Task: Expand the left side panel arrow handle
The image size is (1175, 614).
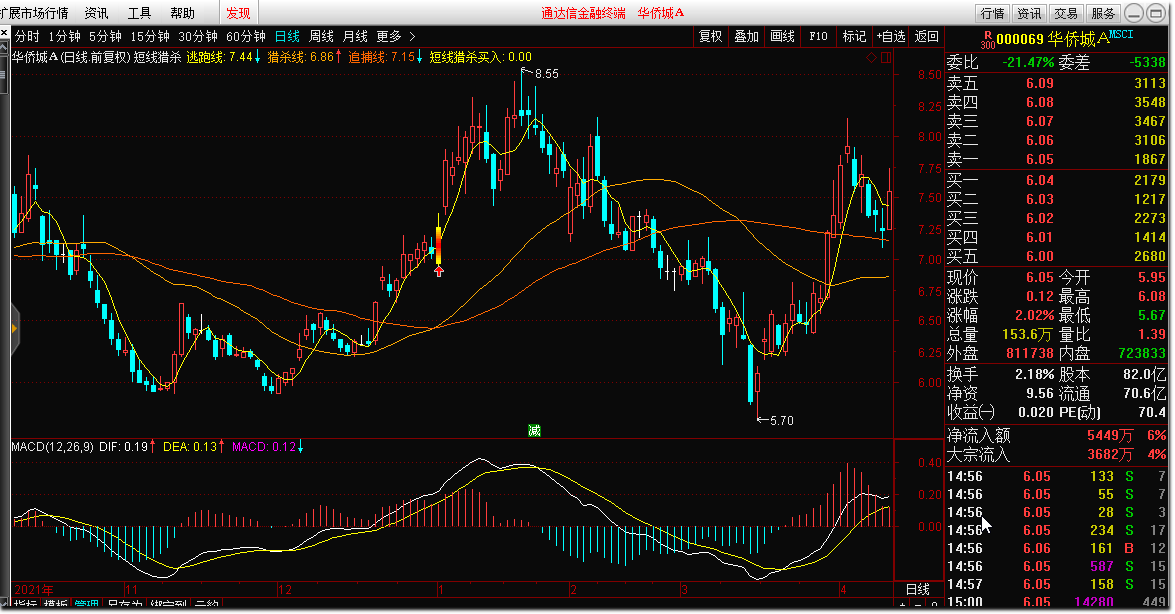Action: pyautogui.click(x=13, y=328)
